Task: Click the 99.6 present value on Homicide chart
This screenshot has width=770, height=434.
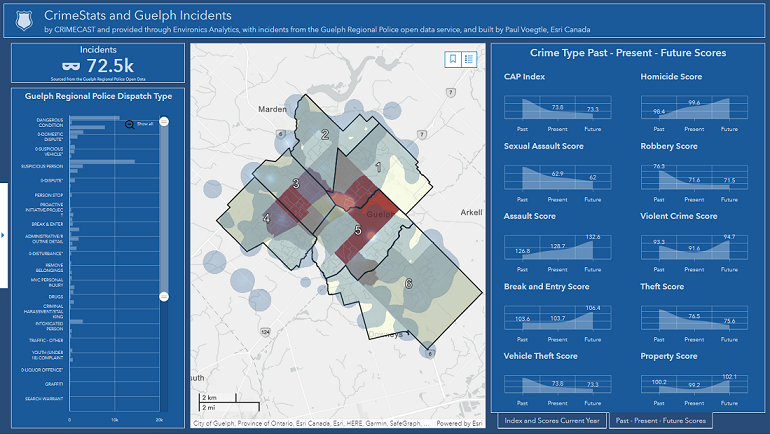Action: coord(694,103)
